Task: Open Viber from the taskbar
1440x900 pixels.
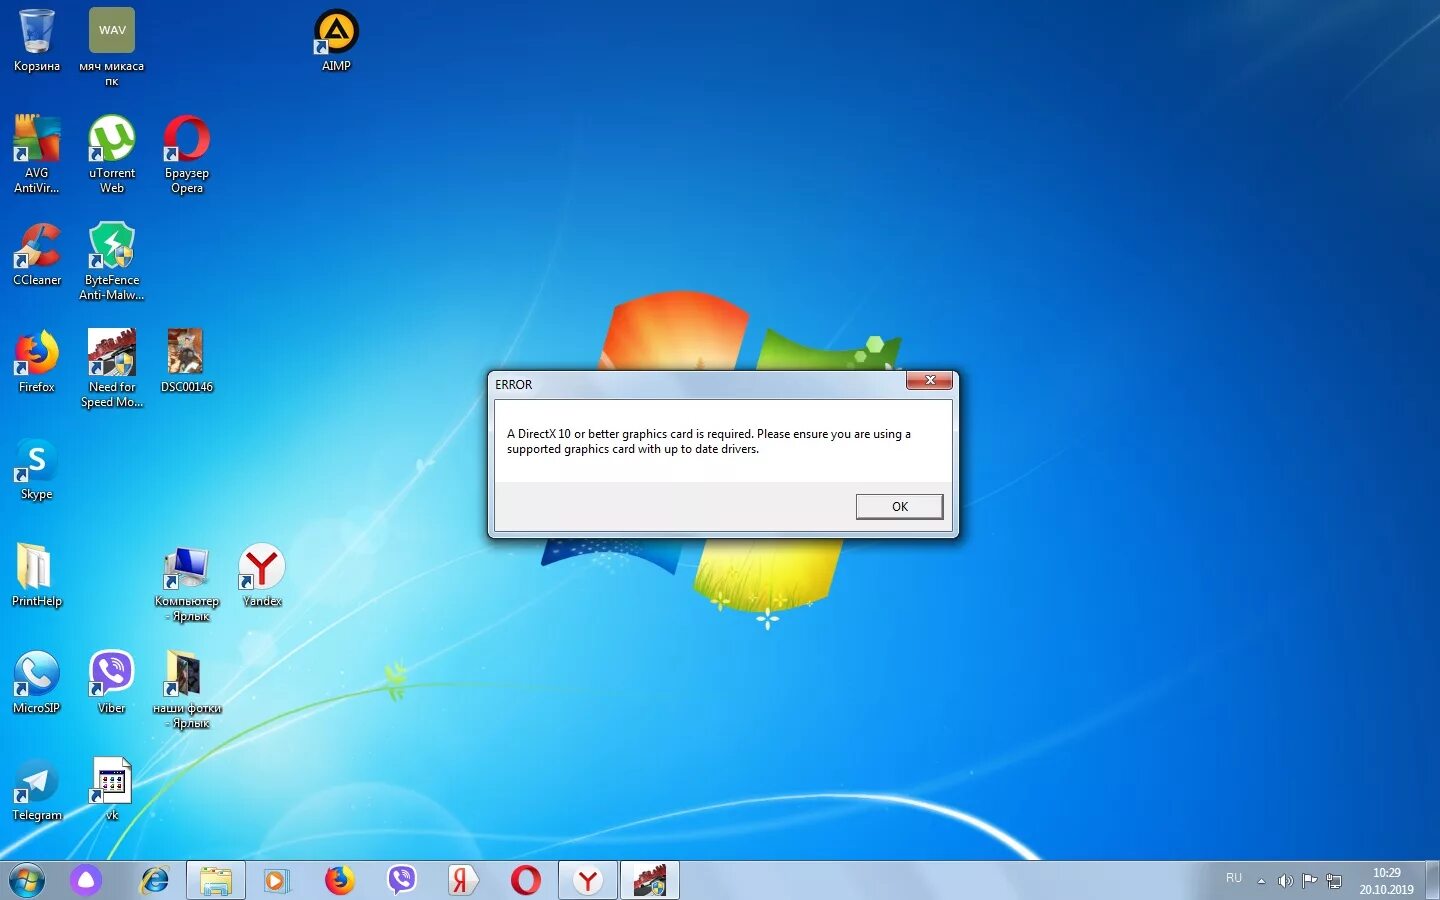Action: point(402,881)
